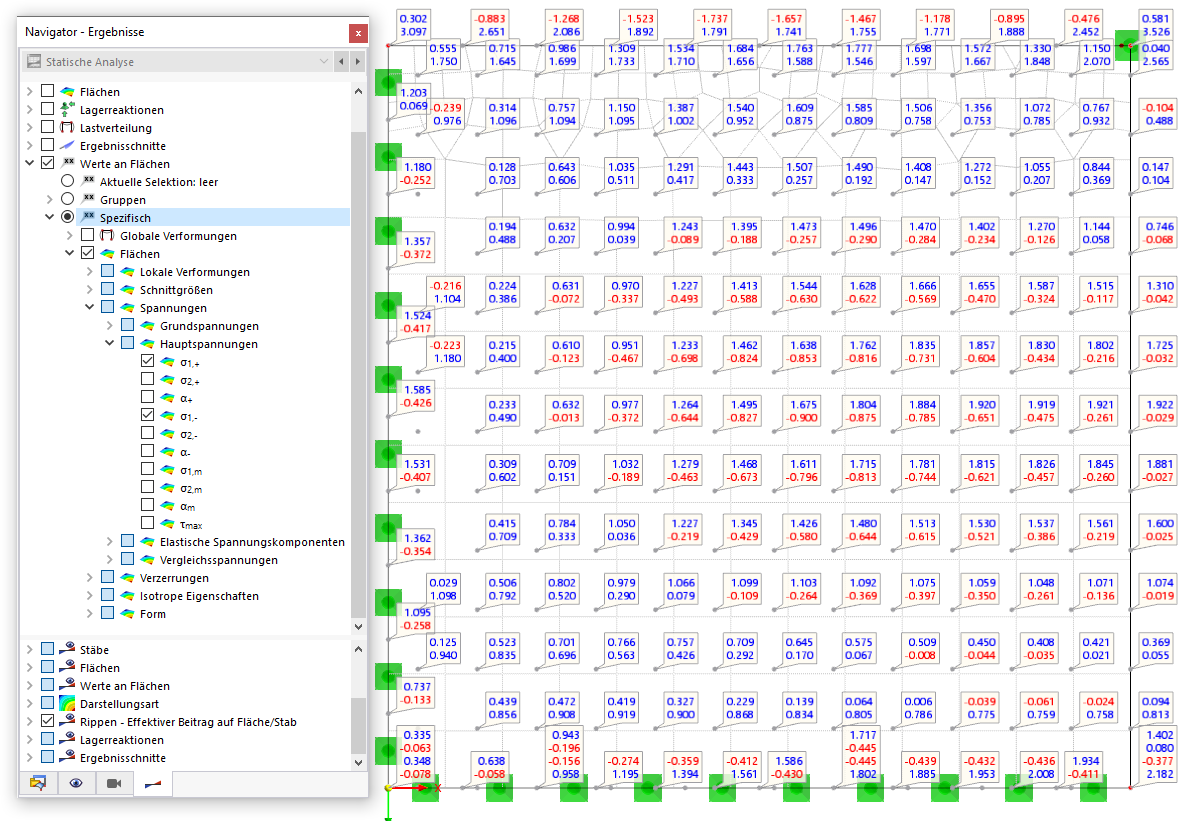Click the σ2,- result icon
This screenshot has height=821, width=1178.
point(168,433)
